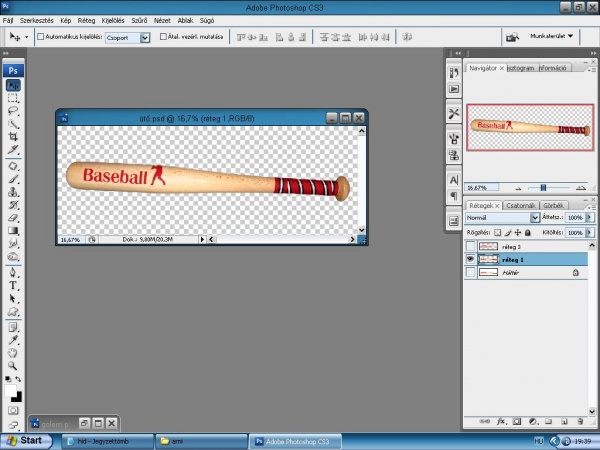Switch to the Csatornák tab

click(520, 205)
